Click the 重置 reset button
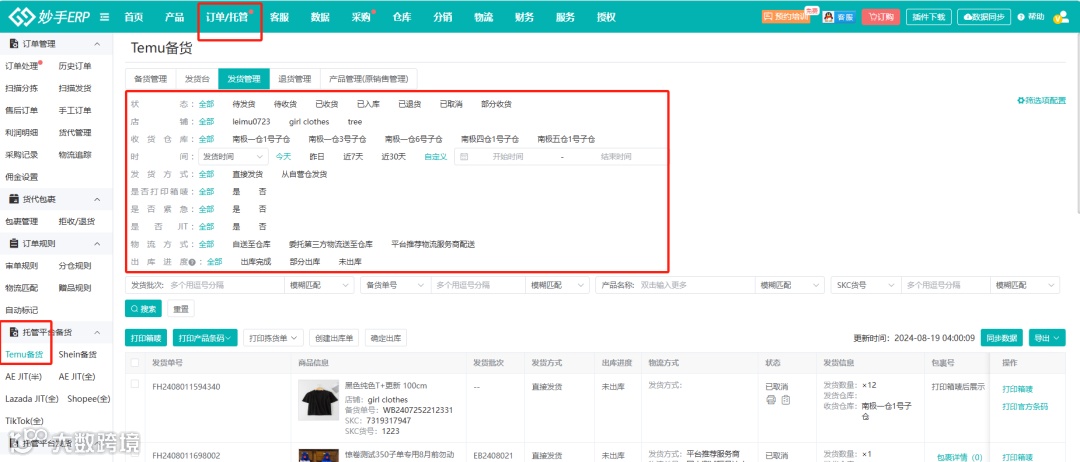This screenshot has height=462, width=1080. coord(181,308)
